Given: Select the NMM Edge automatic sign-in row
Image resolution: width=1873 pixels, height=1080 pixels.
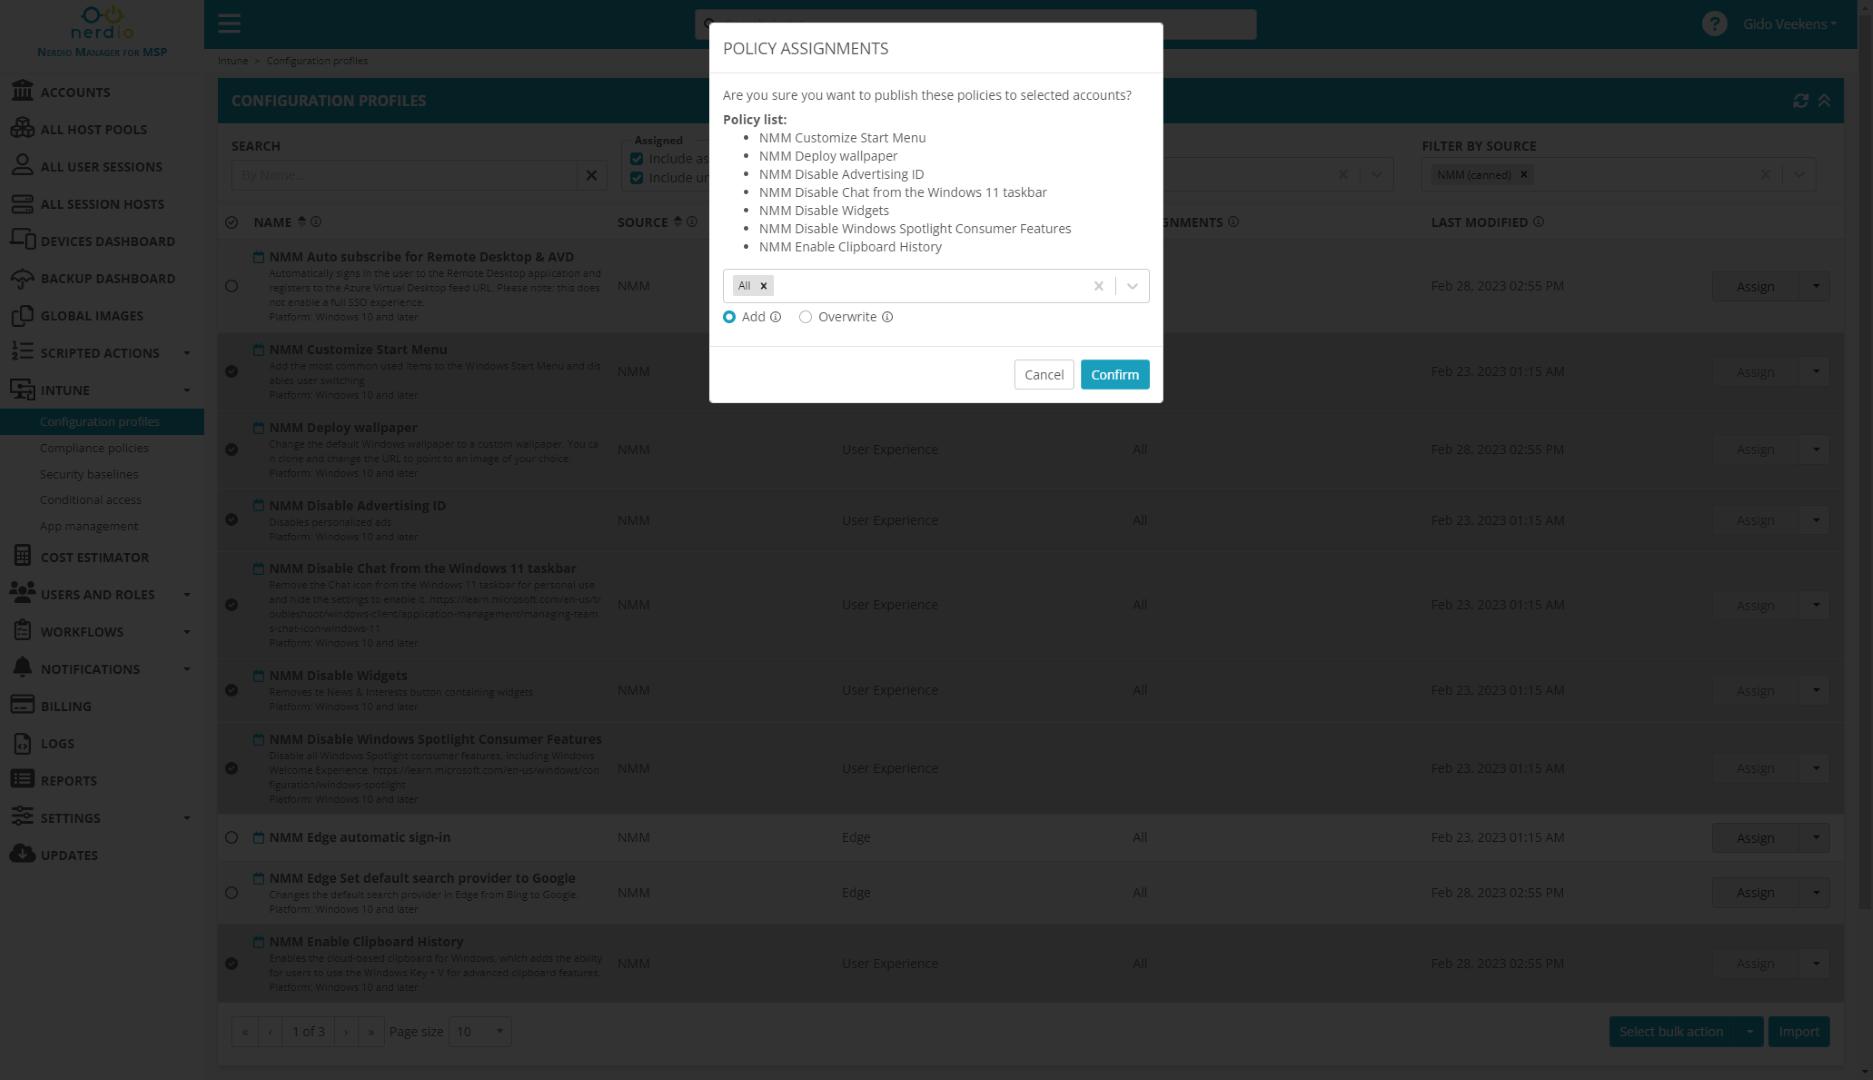Looking at the screenshot, I should [231, 838].
